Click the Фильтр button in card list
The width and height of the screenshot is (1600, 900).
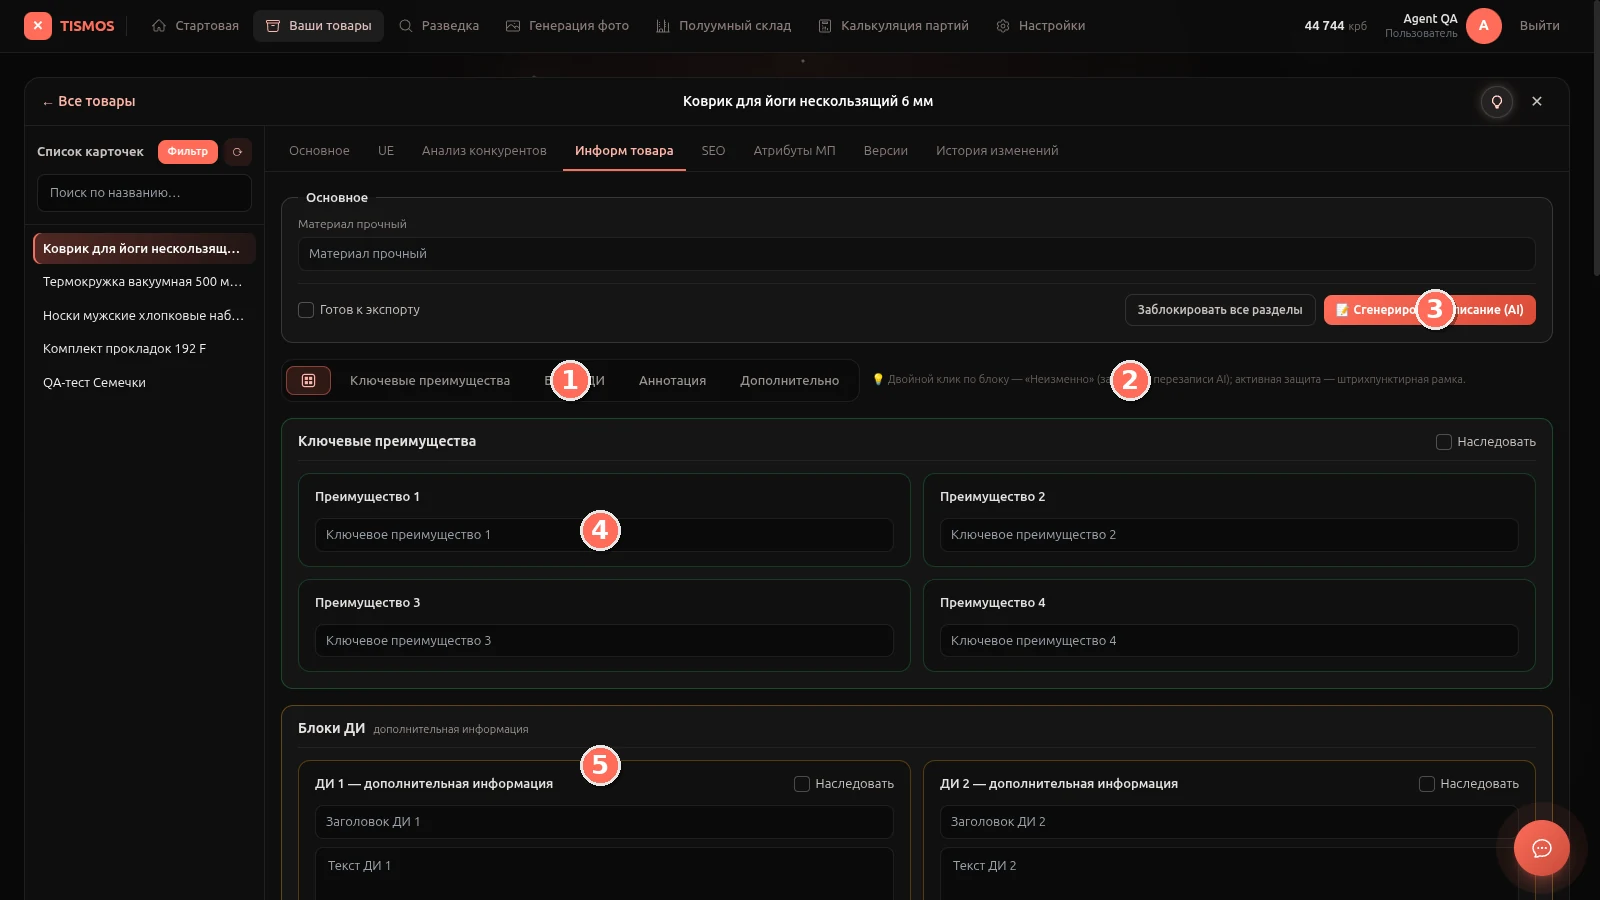coord(188,151)
